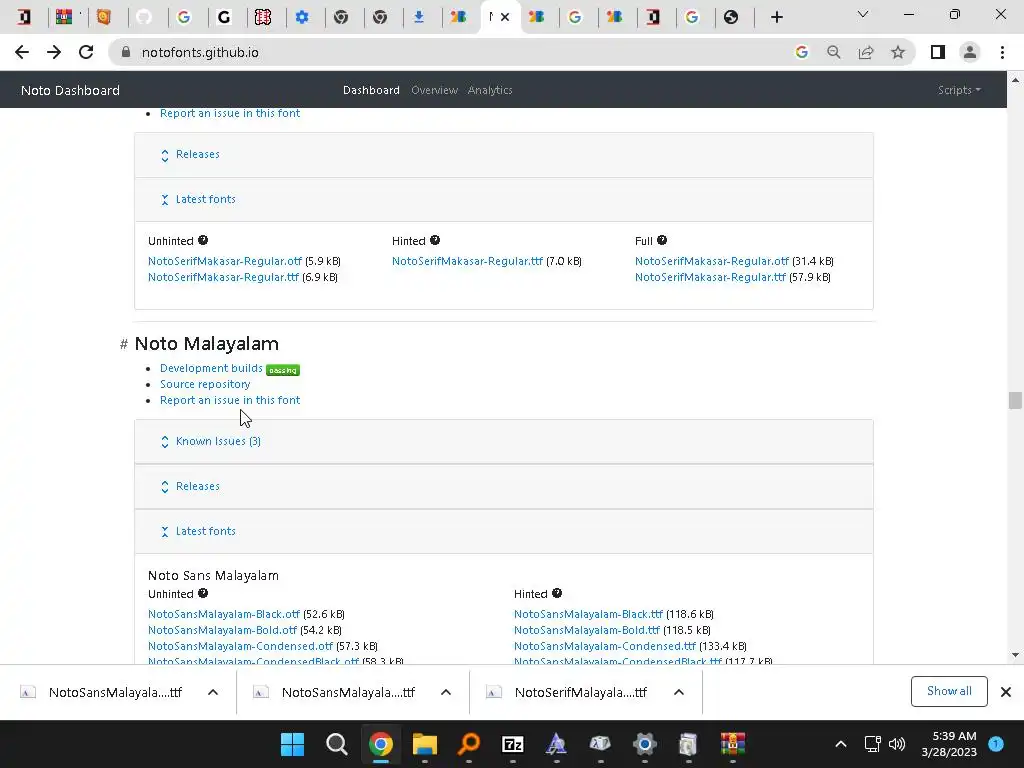
Task: Open the tab search chevron
Action: tap(863, 14)
